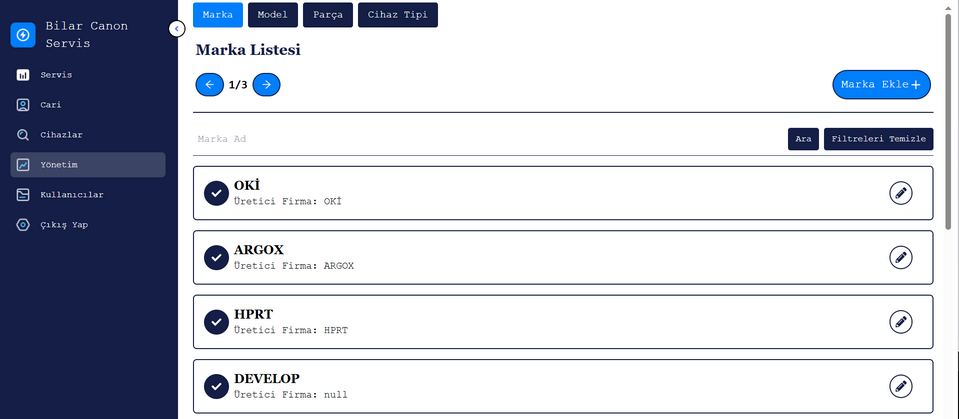Go to the previous page arrow

click(x=209, y=84)
